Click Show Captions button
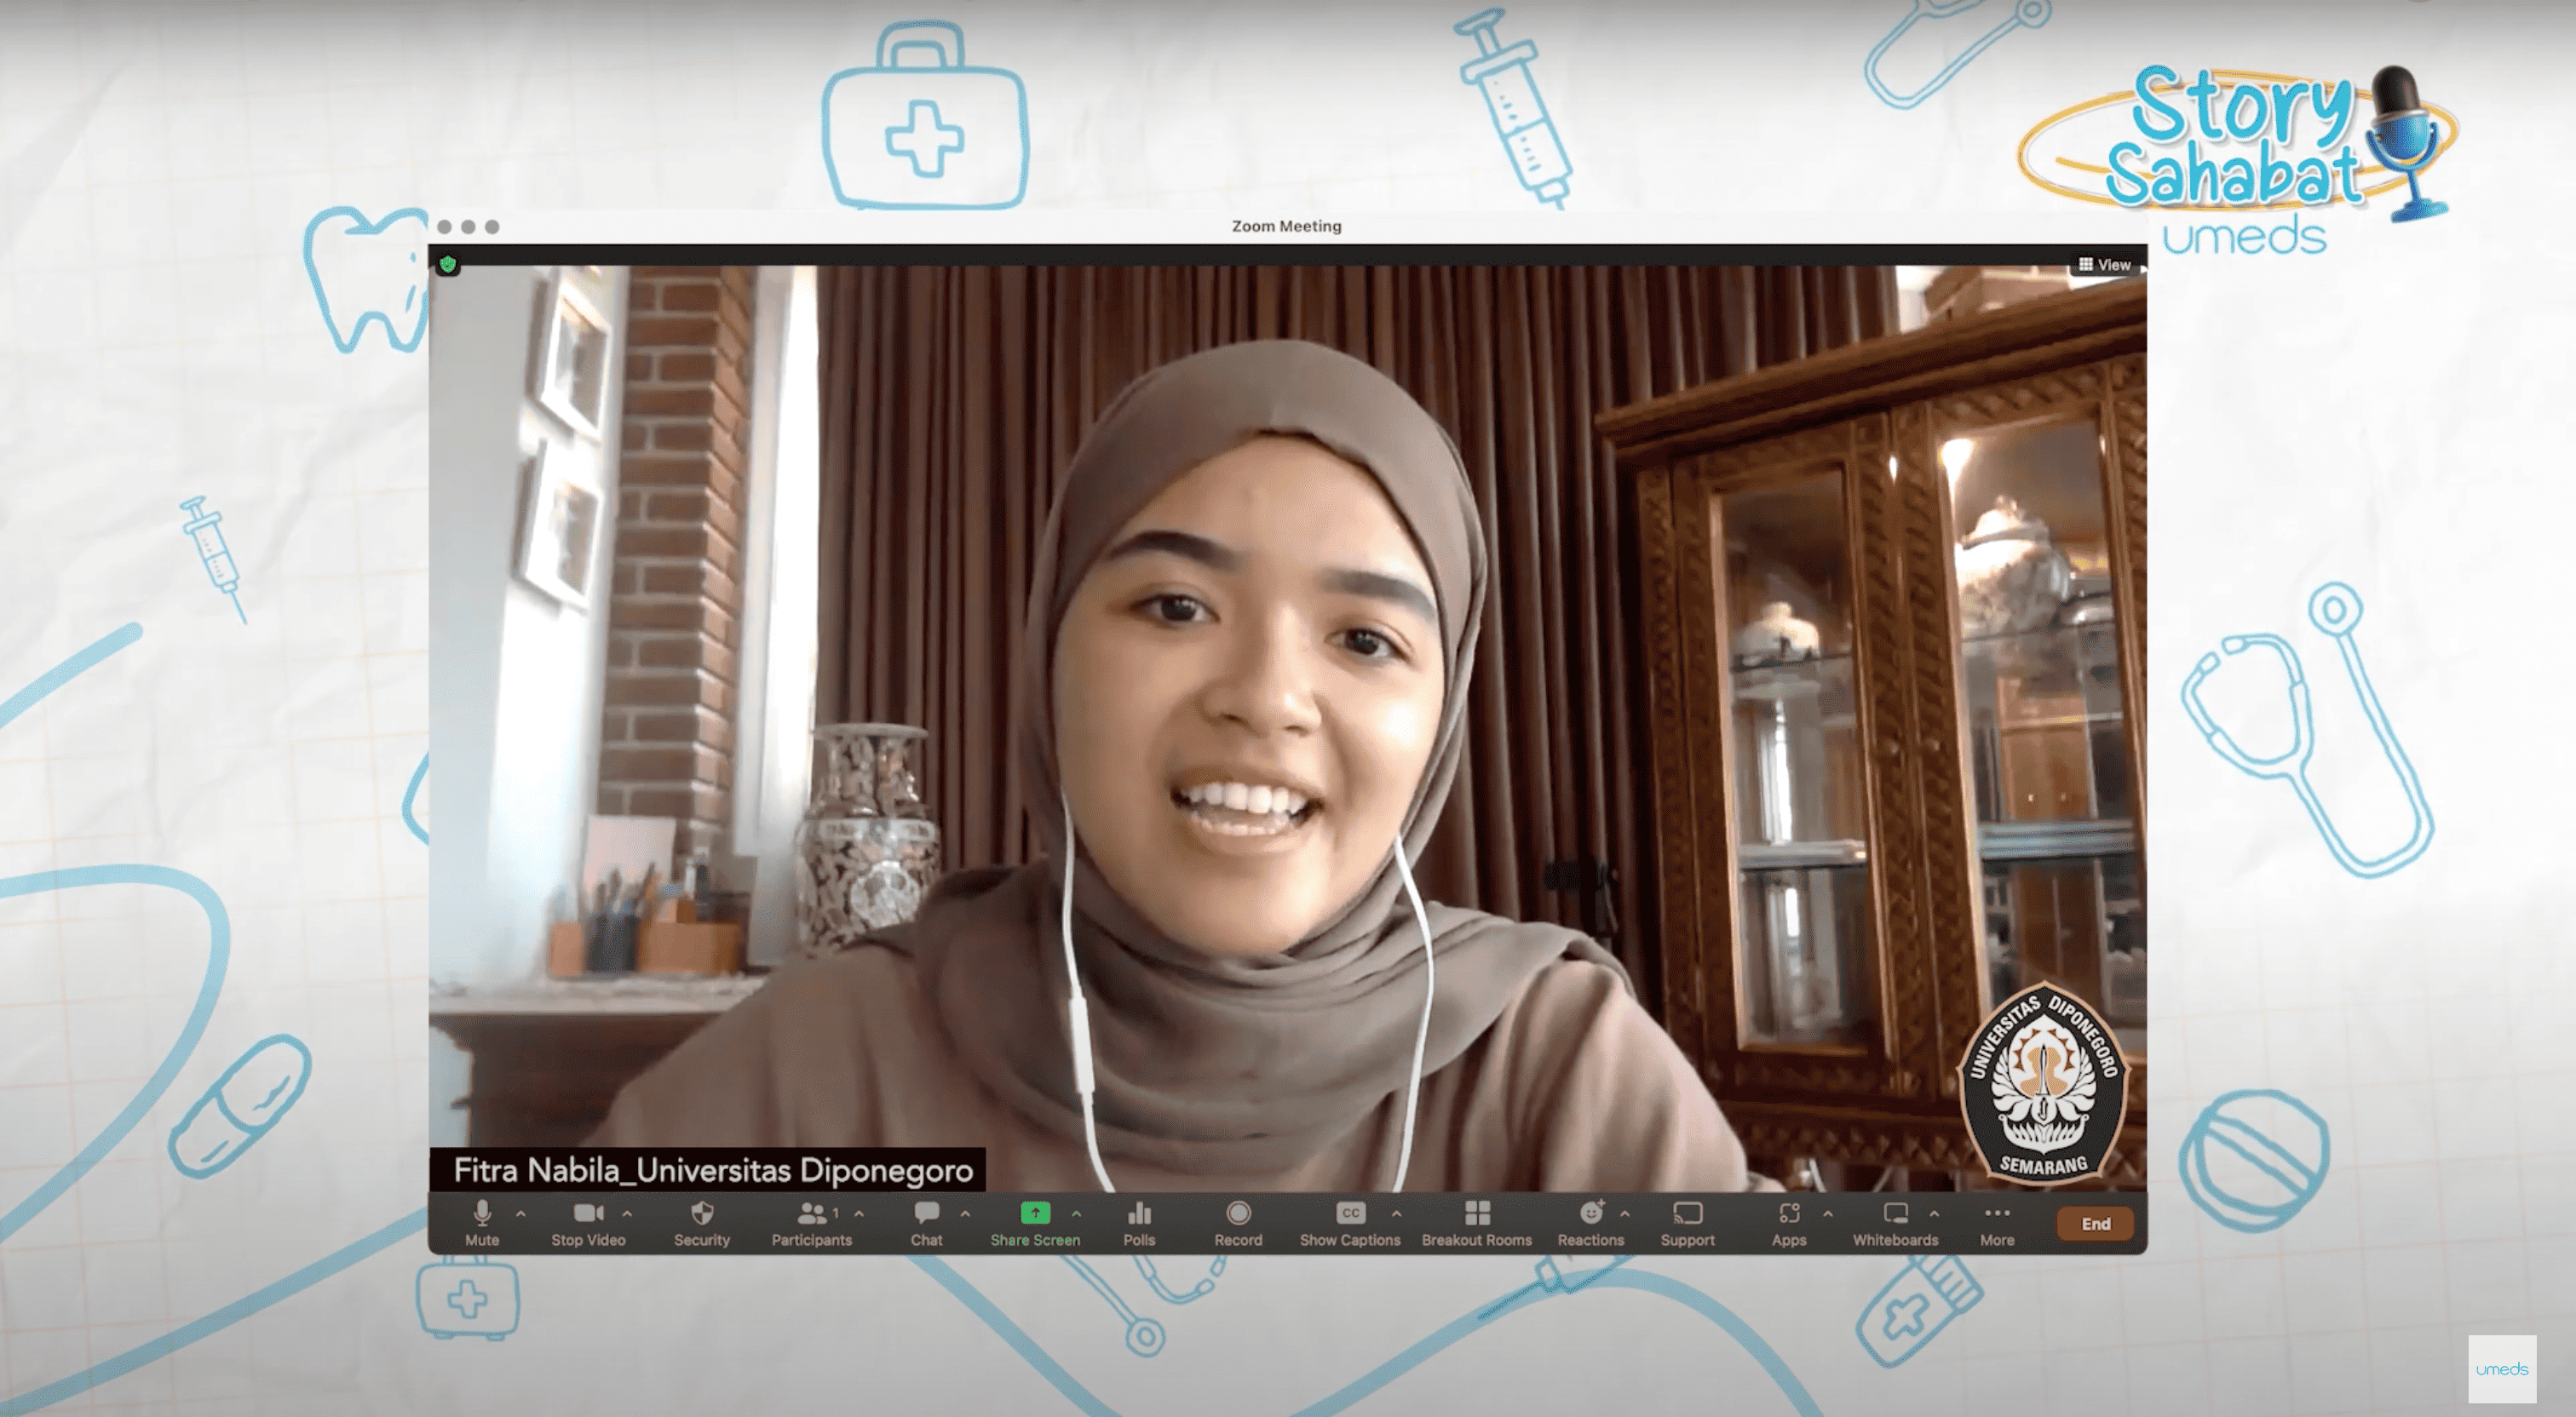Viewport: 2576px width, 1417px height. coord(1350,1222)
